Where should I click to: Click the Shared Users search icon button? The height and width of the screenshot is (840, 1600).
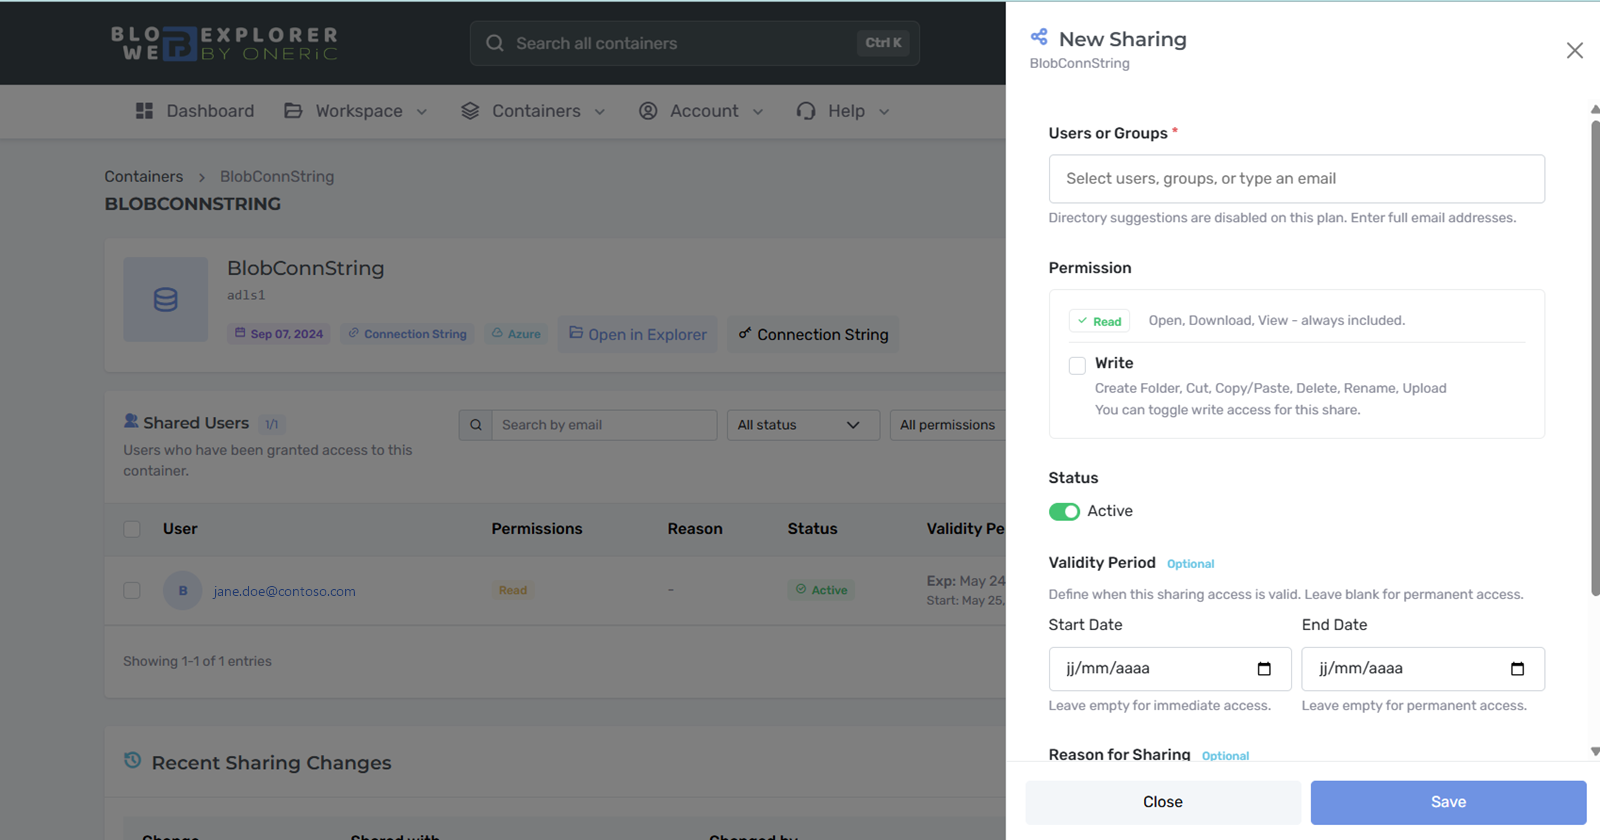click(x=476, y=425)
